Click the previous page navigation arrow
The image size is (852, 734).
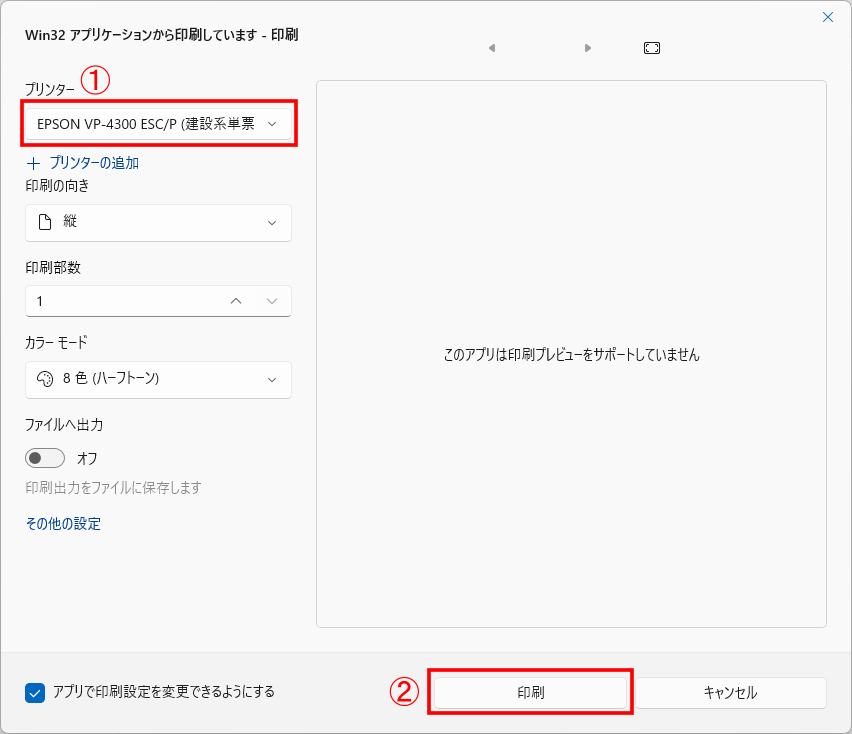click(x=491, y=47)
